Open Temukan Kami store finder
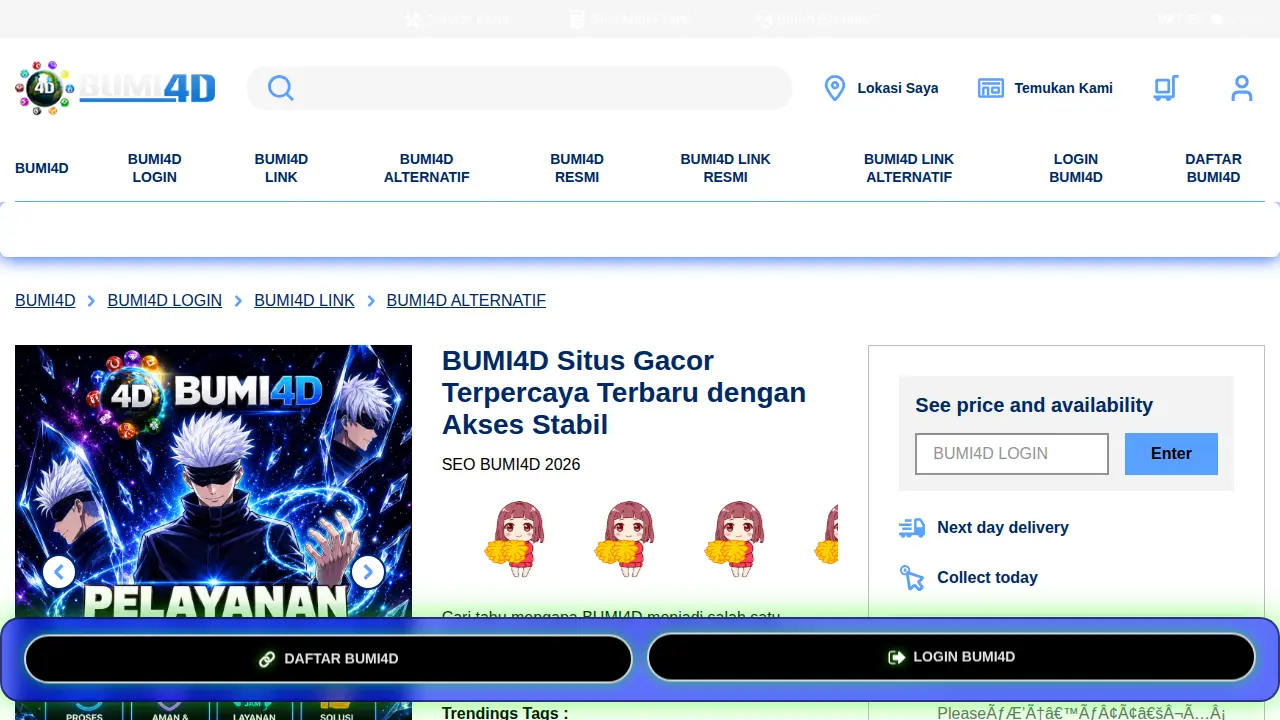1280x720 pixels. pos(1045,88)
